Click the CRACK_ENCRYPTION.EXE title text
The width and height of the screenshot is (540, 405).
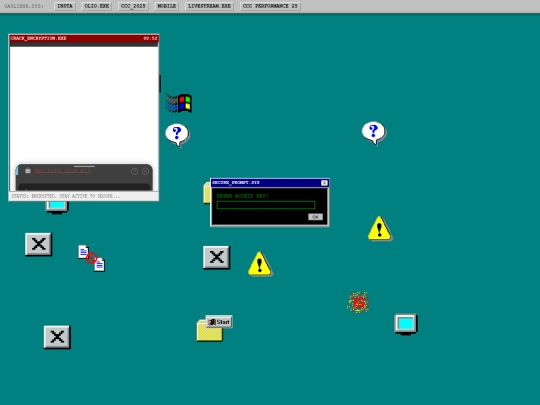39,38
